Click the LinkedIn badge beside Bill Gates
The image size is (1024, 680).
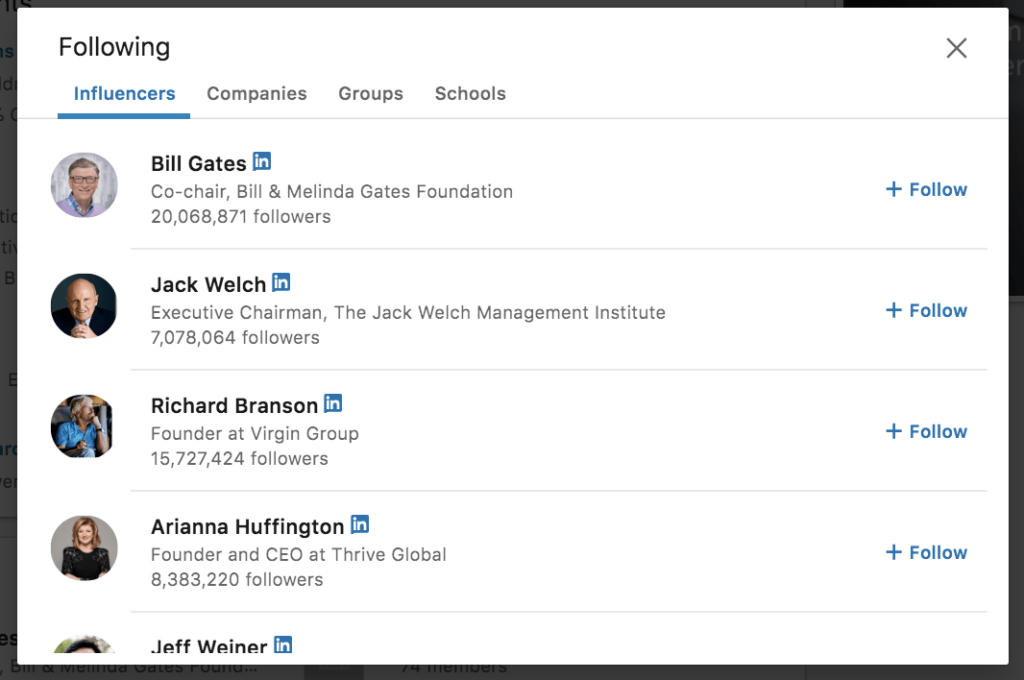tap(261, 161)
